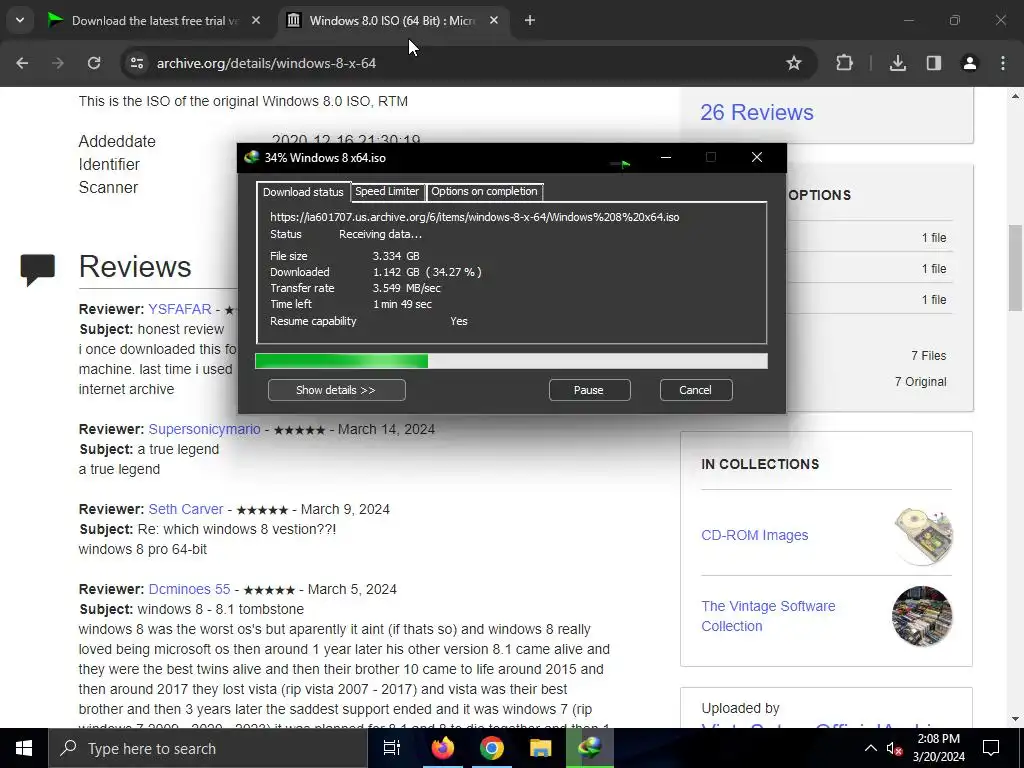1024x768 pixels.
Task: Cancel the Windows 8 x64.iso download
Action: pos(696,390)
